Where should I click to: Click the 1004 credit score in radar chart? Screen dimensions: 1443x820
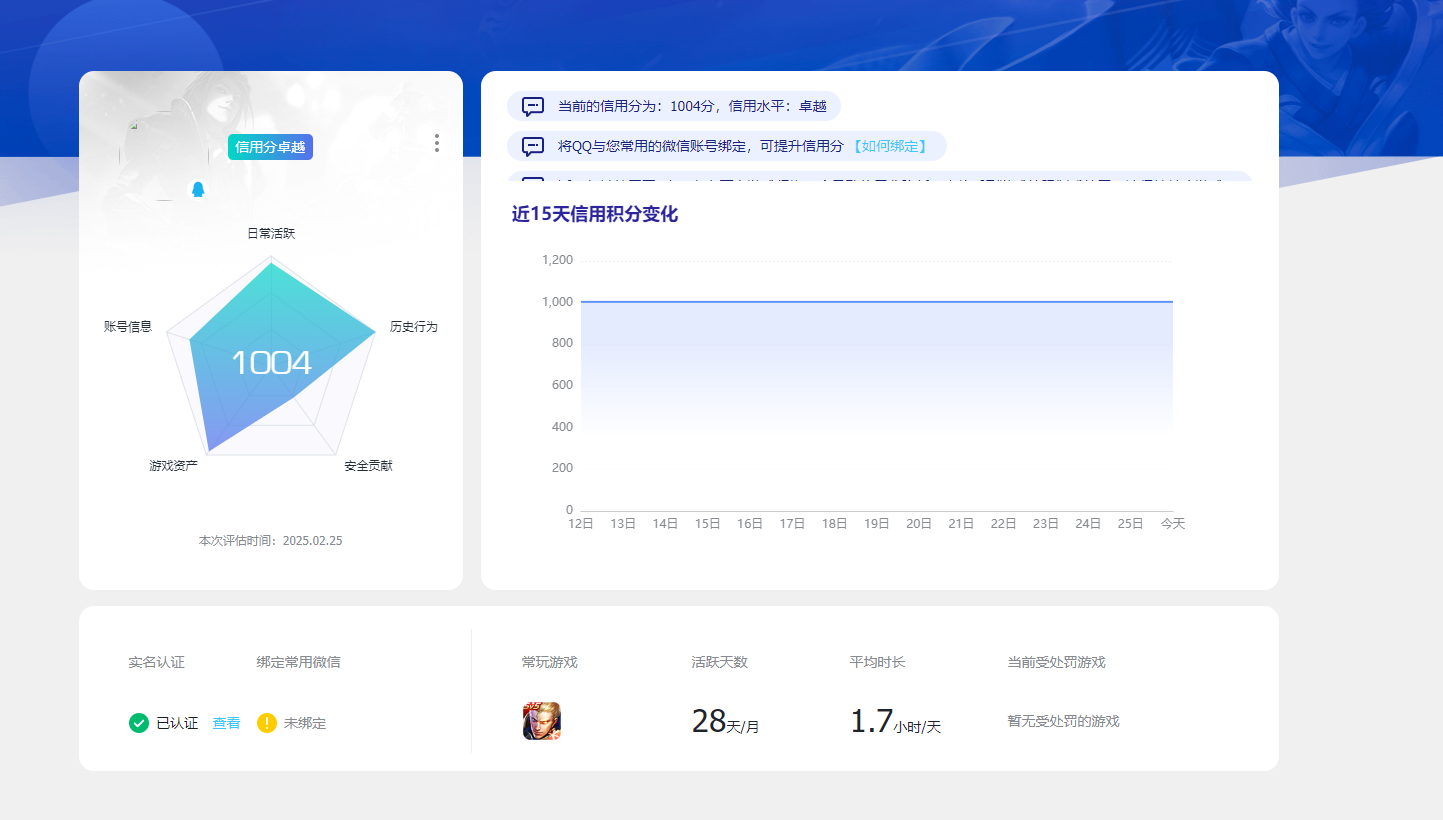pyautogui.click(x=271, y=363)
